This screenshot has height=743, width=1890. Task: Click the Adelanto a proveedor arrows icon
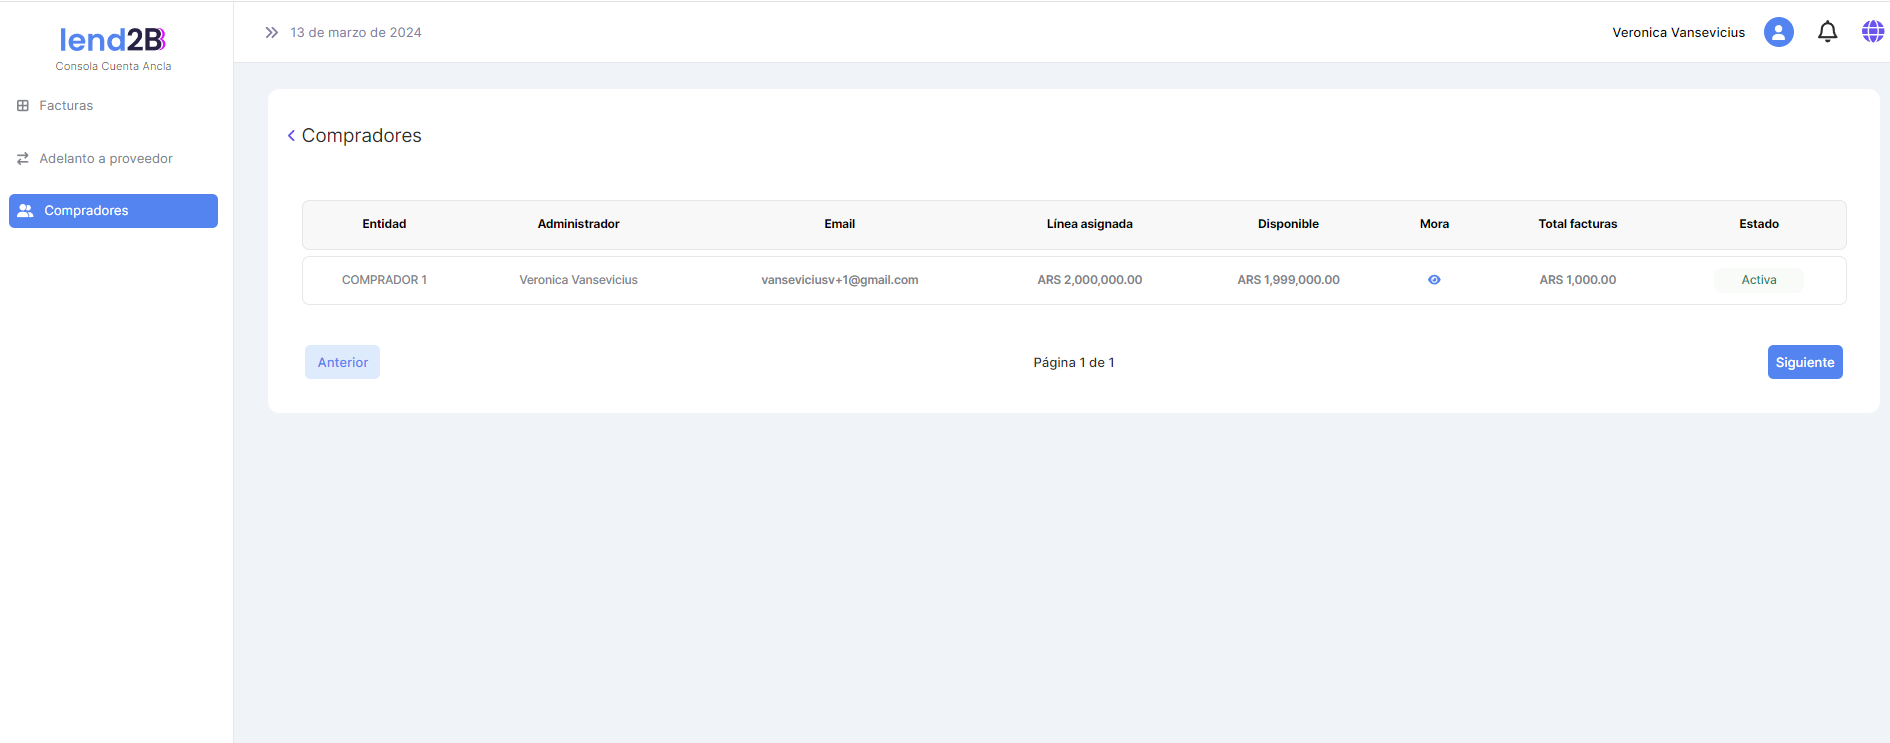pos(23,159)
